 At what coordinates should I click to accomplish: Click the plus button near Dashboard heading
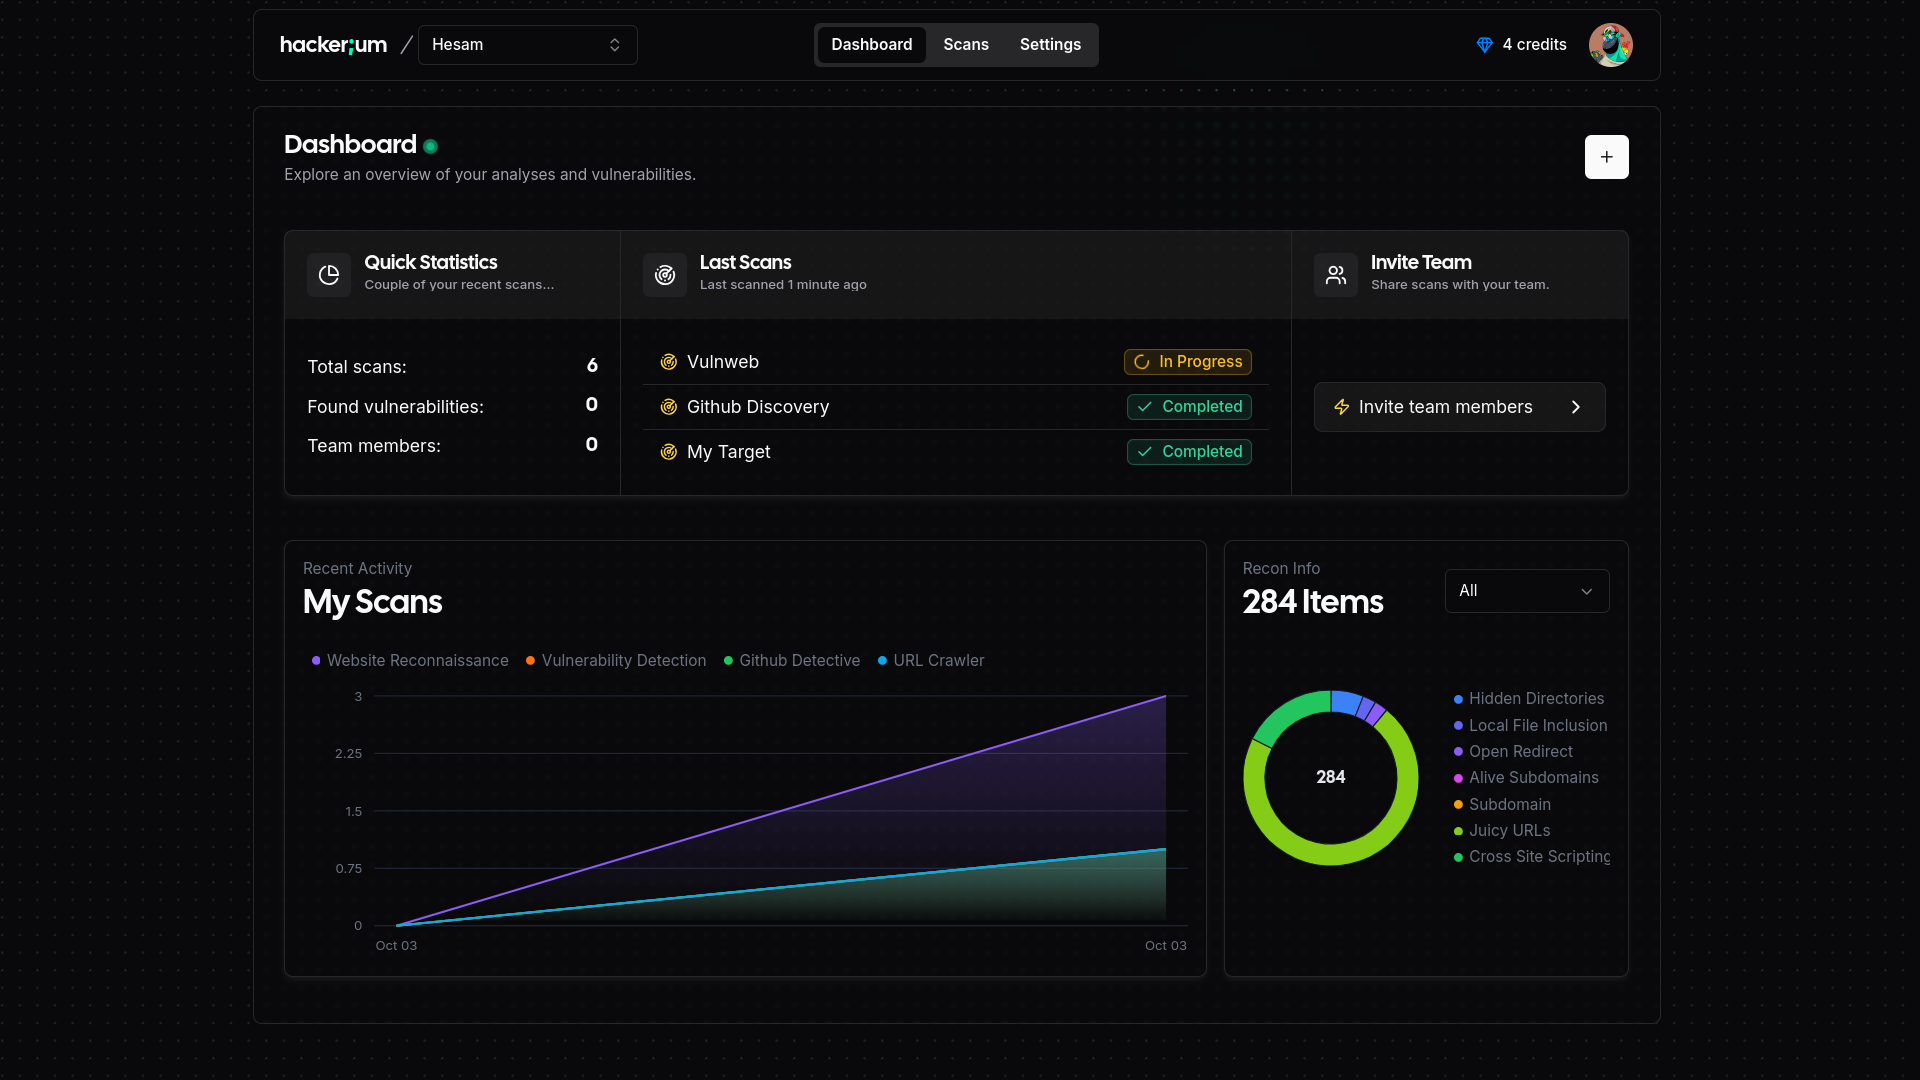tap(1606, 157)
